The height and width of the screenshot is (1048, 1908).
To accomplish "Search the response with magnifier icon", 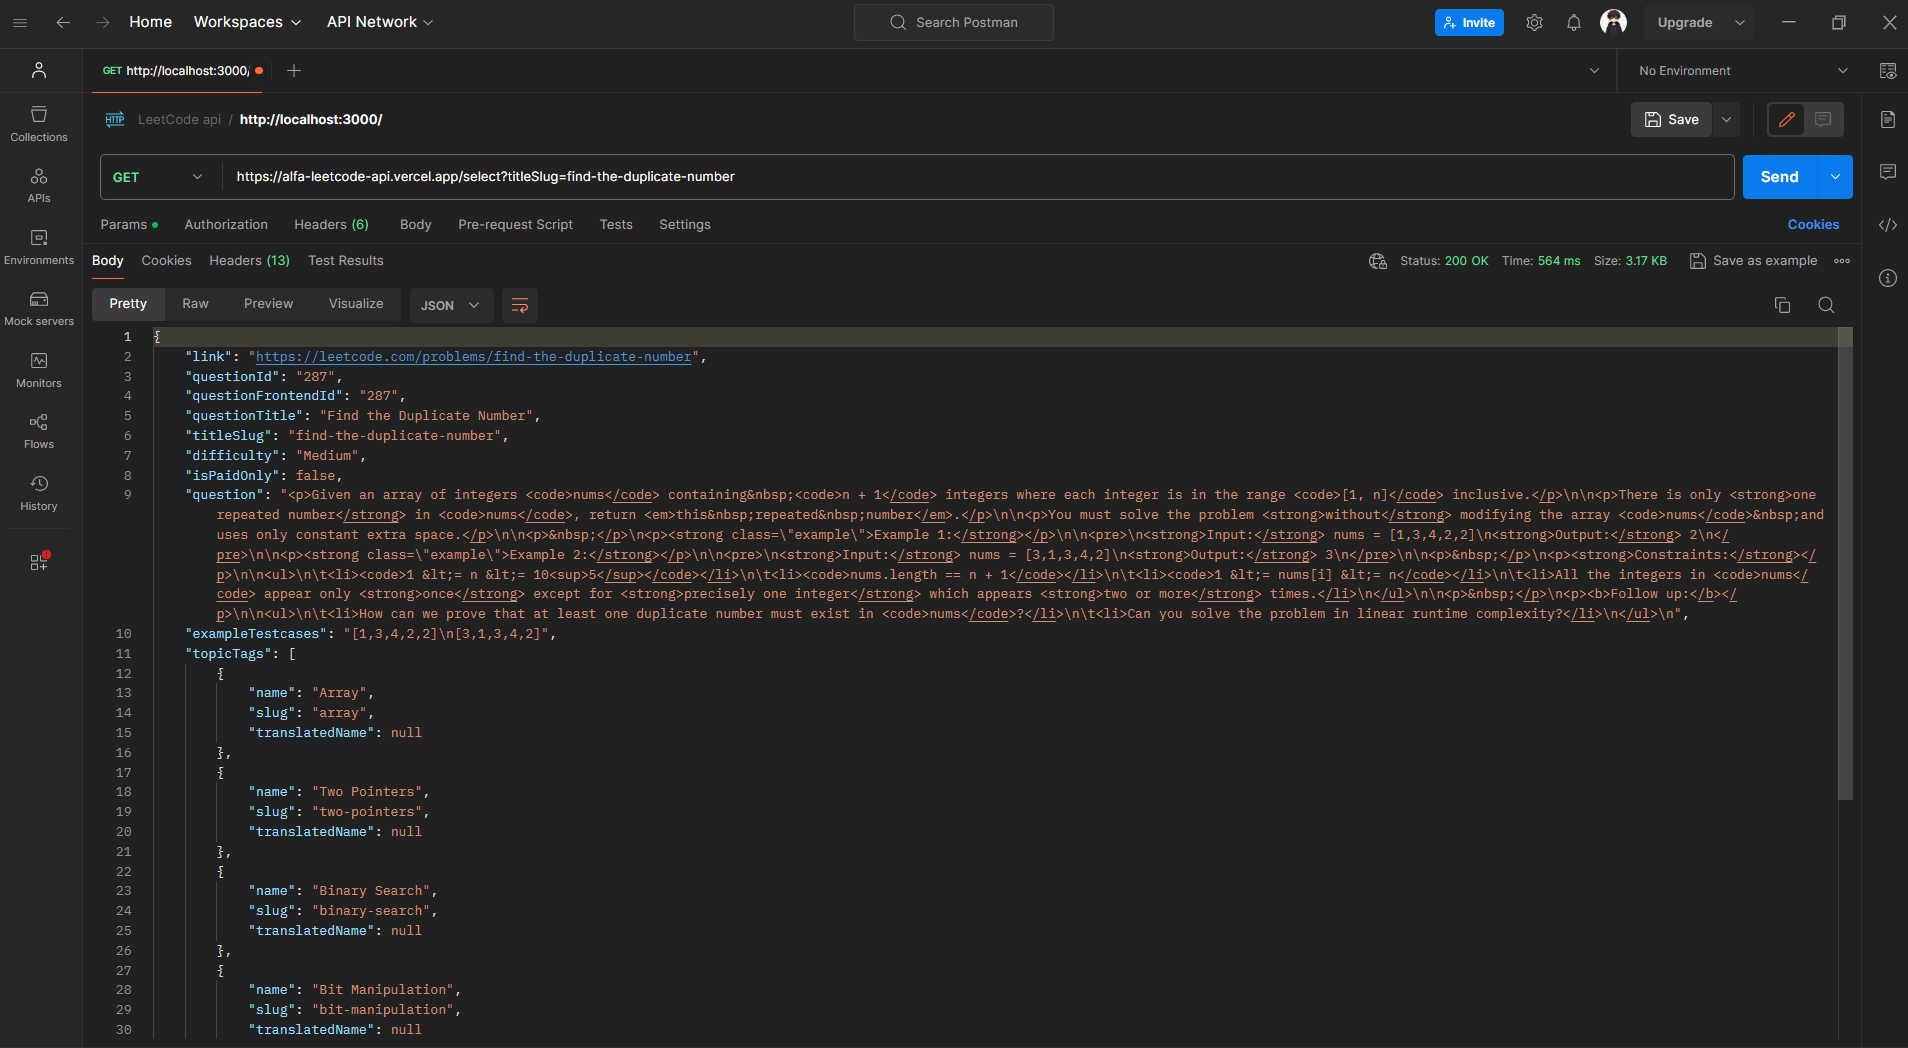I will tap(1826, 305).
